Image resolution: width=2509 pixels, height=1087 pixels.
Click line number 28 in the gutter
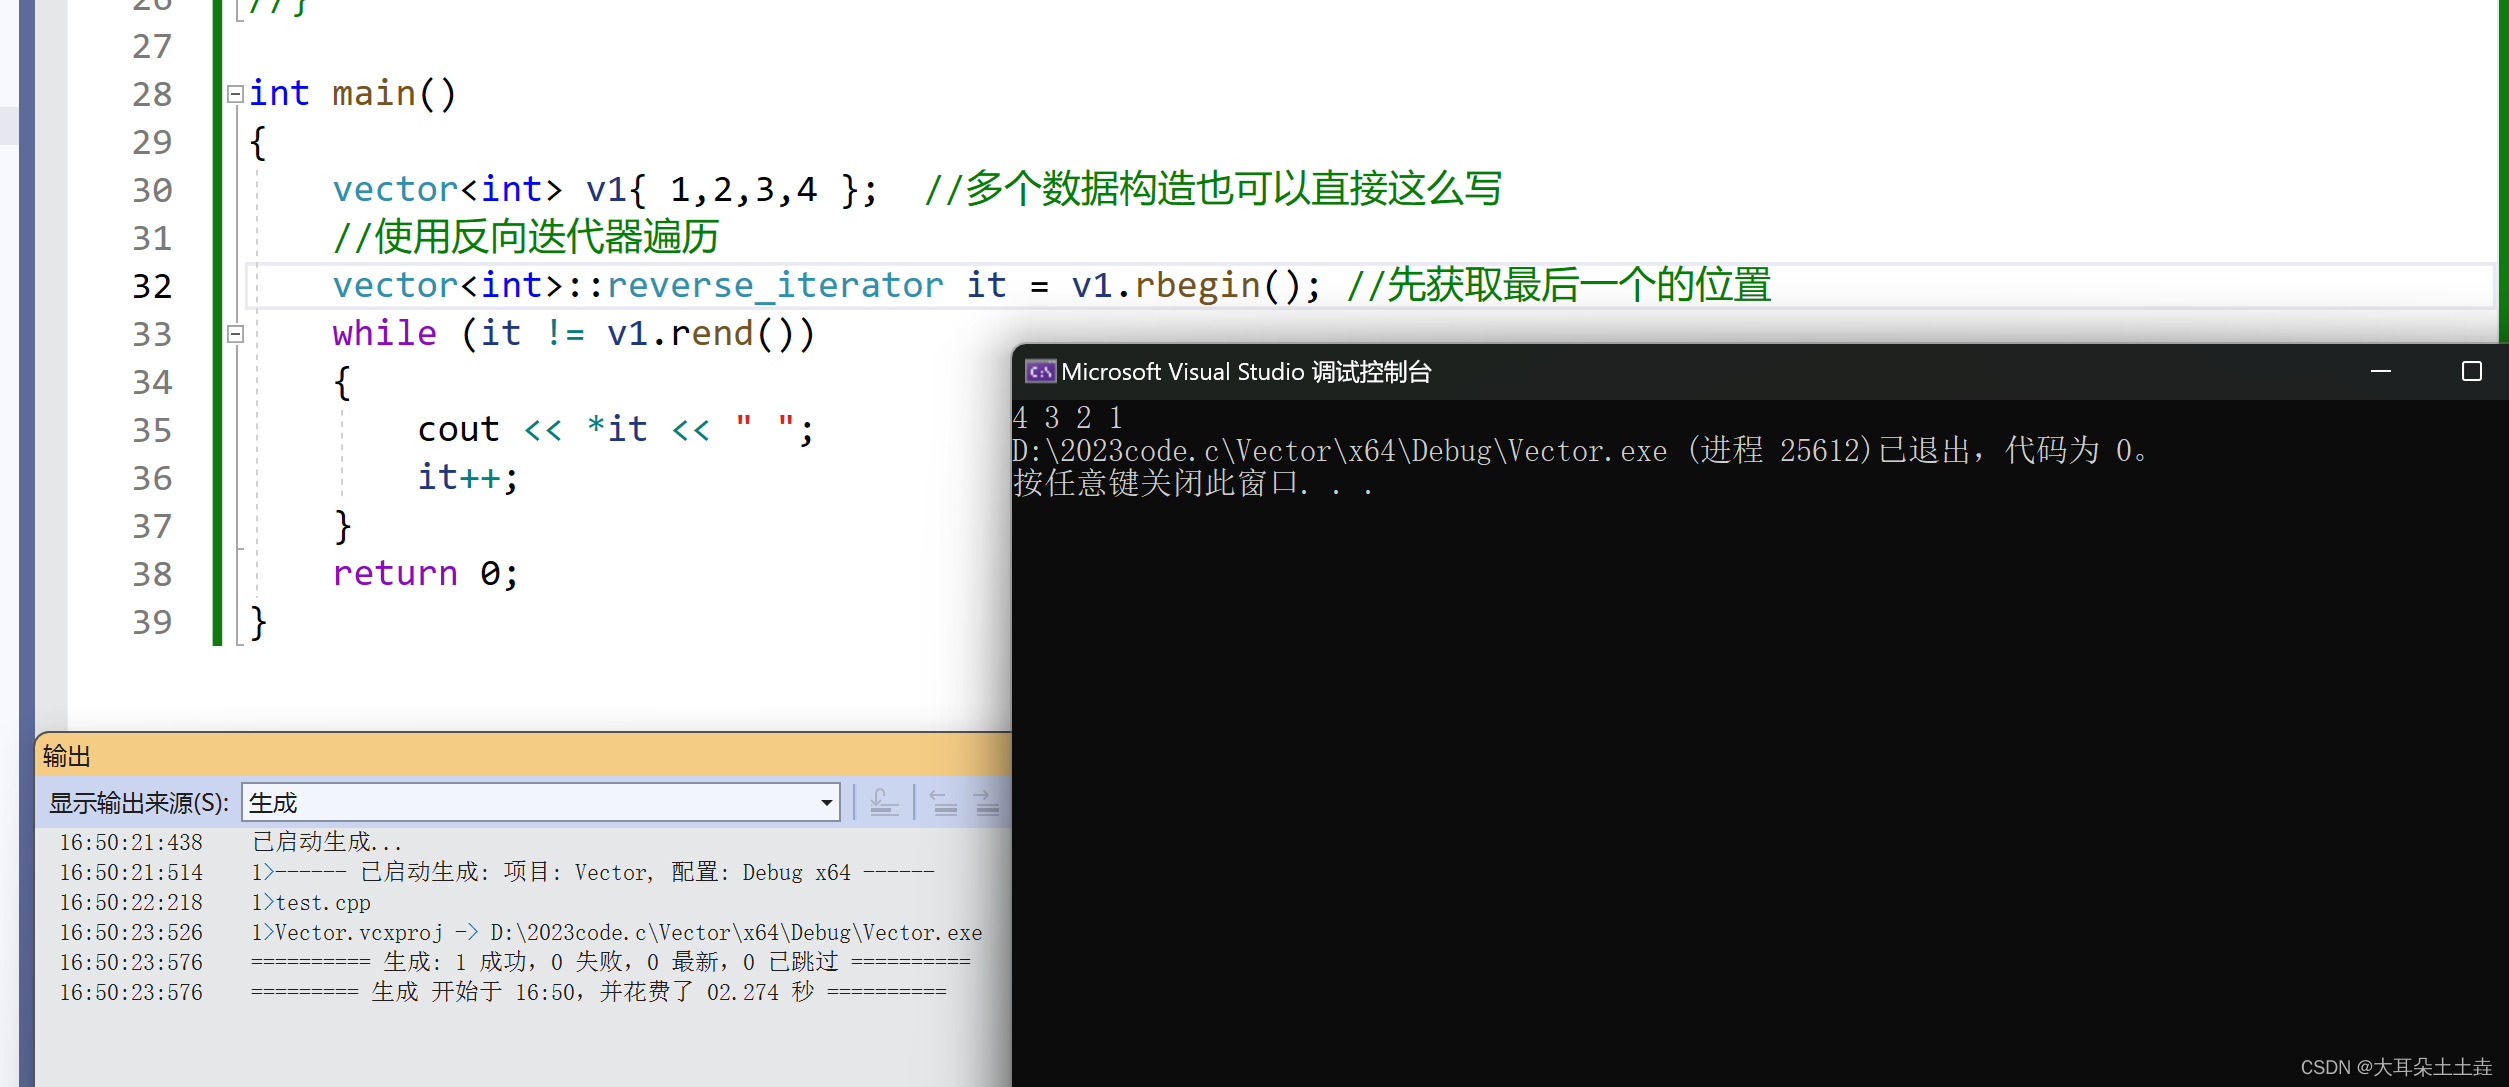[x=152, y=94]
